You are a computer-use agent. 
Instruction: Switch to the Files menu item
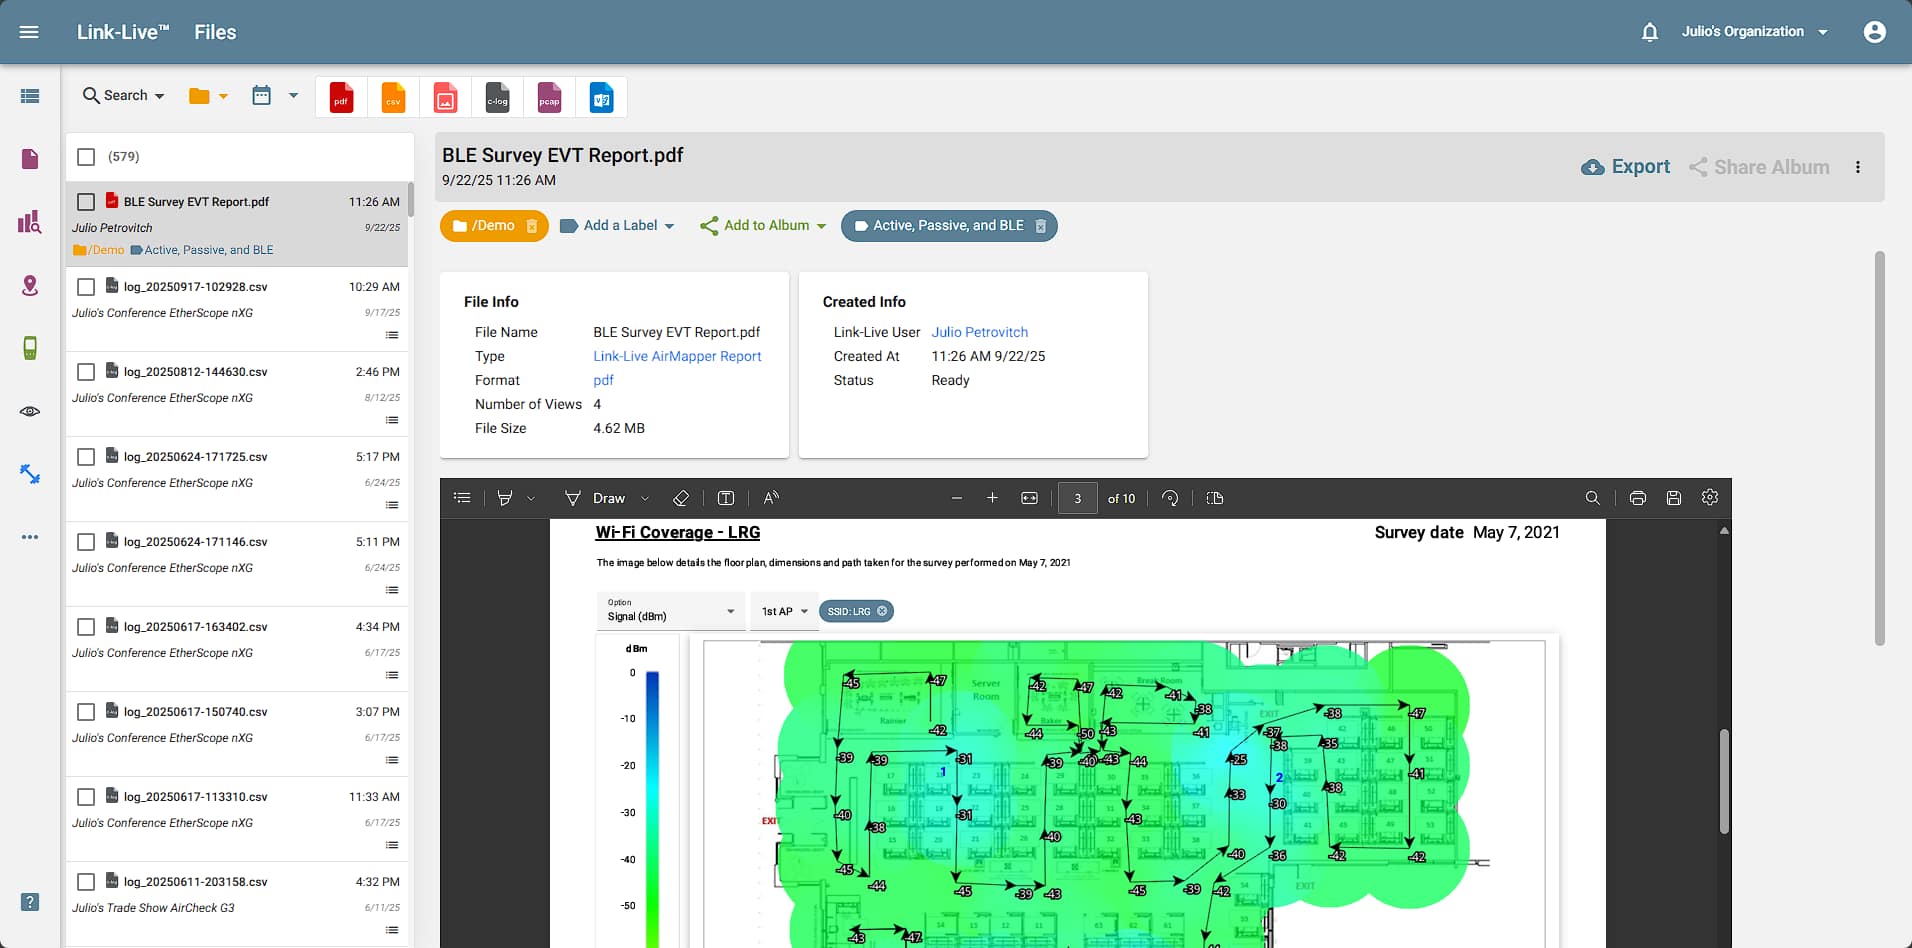[x=214, y=31]
